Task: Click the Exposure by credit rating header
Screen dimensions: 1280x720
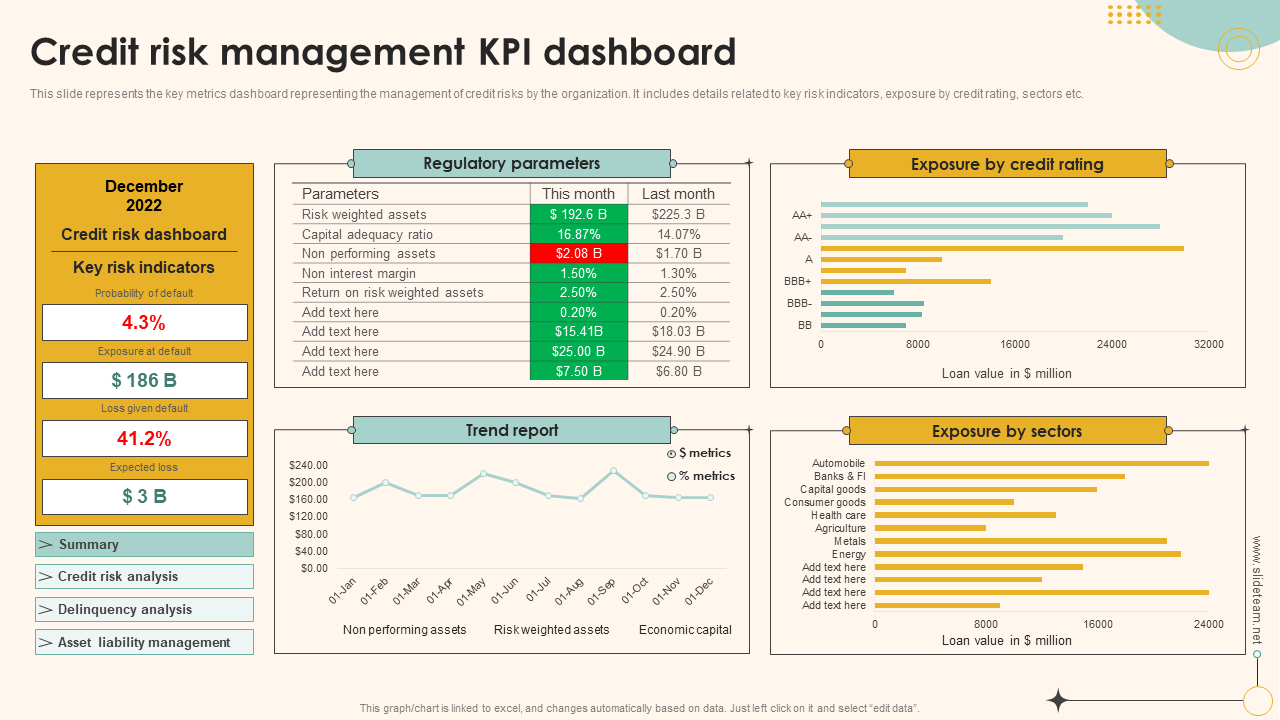Action: [x=1007, y=164]
